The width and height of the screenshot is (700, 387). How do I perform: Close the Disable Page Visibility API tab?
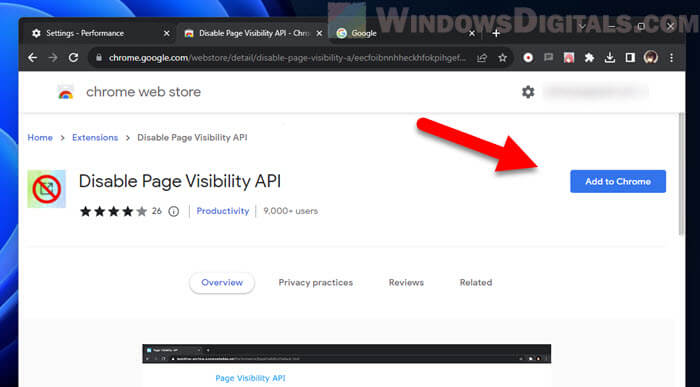tap(319, 33)
